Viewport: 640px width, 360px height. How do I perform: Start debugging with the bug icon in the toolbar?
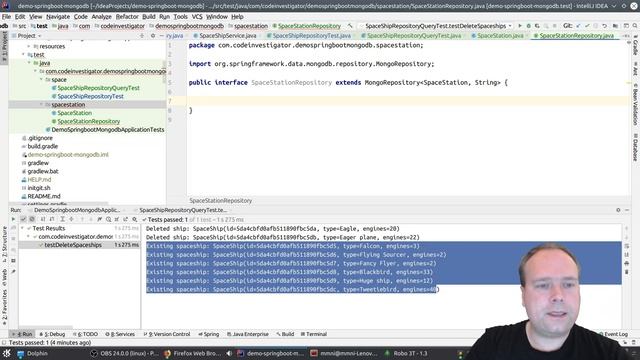pyautogui.click(x=529, y=26)
